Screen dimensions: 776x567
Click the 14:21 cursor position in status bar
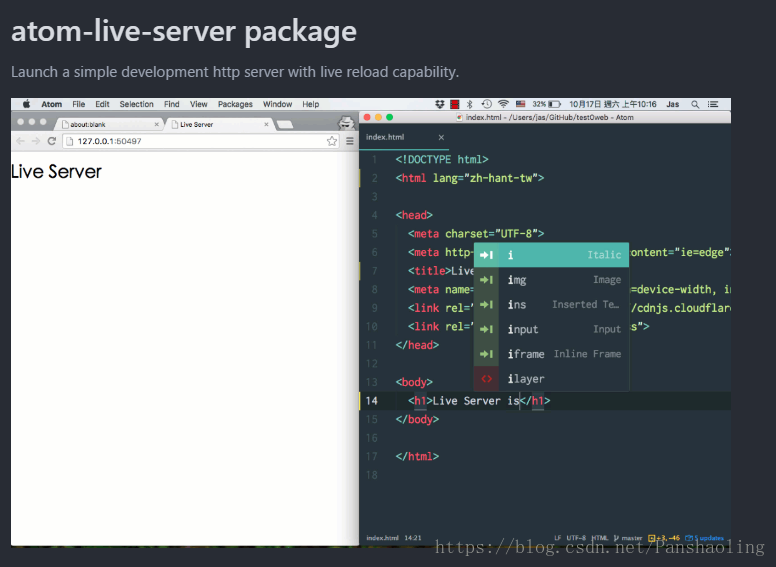coord(413,538)
